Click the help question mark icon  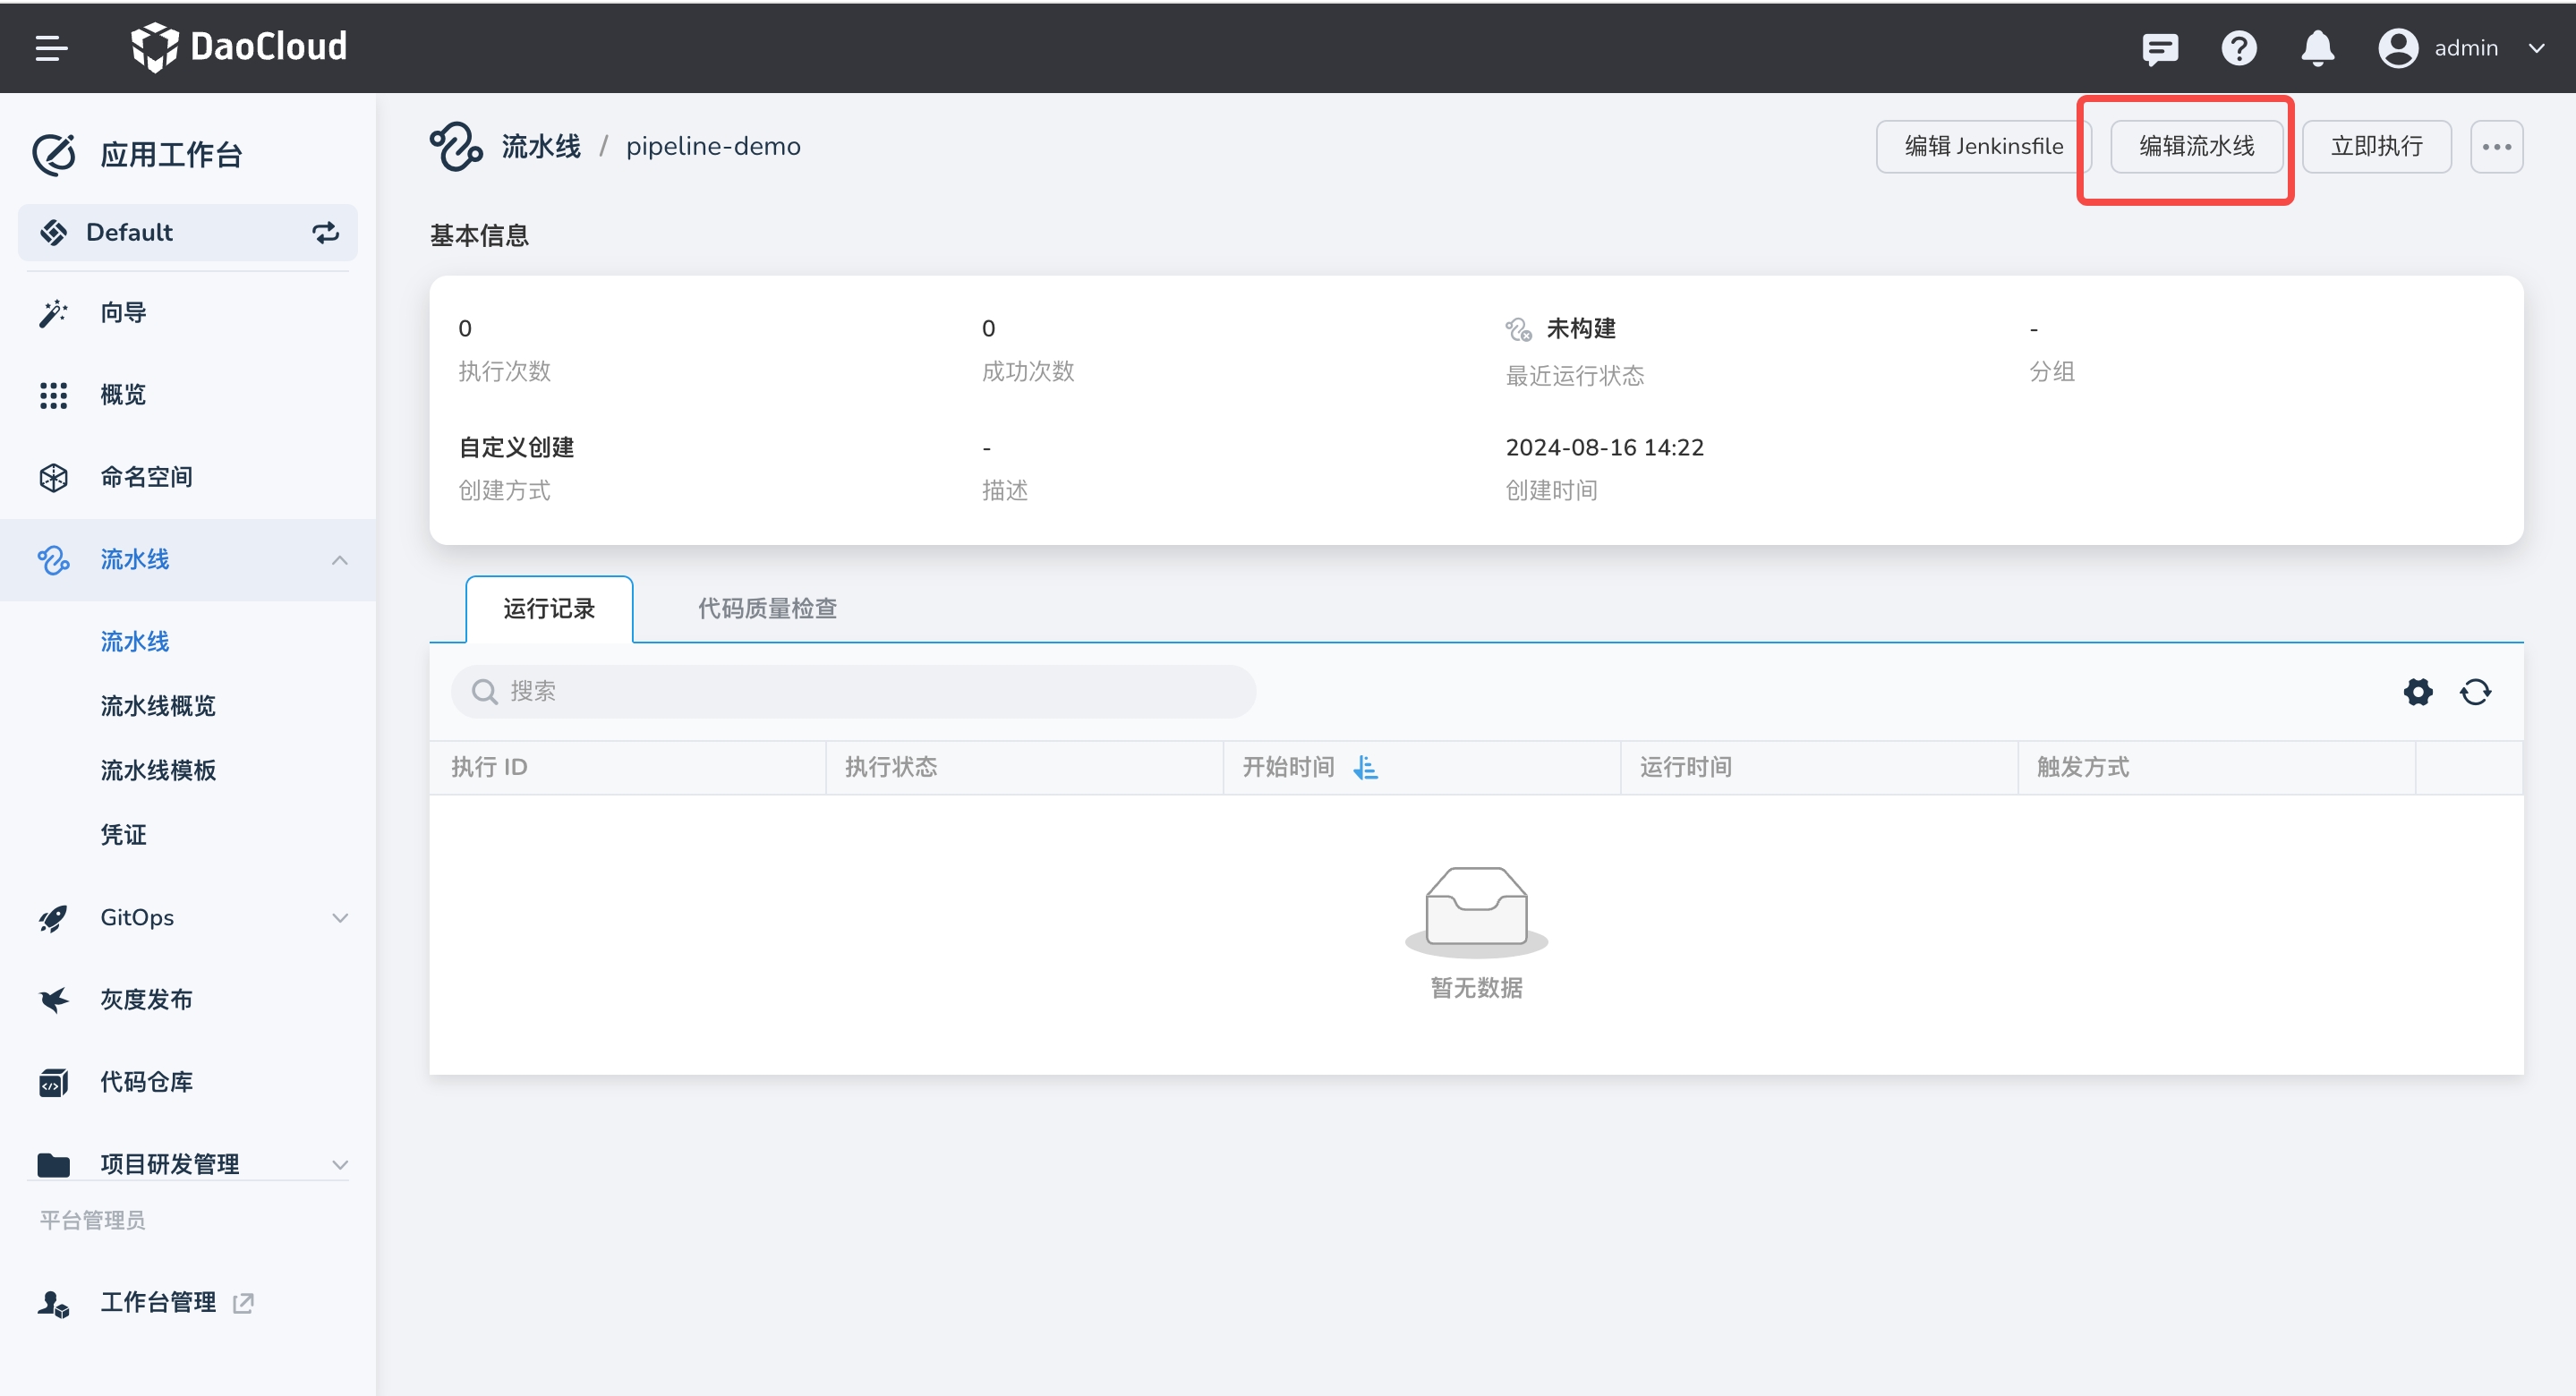click(2238, 48)
